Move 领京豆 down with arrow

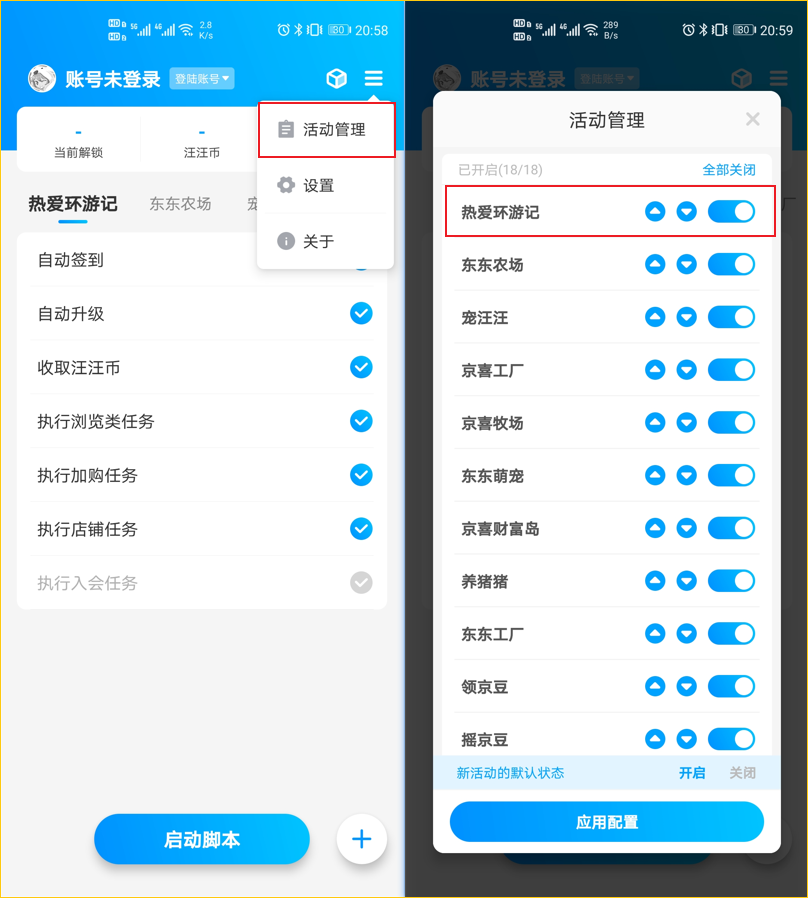pos(687,686)
